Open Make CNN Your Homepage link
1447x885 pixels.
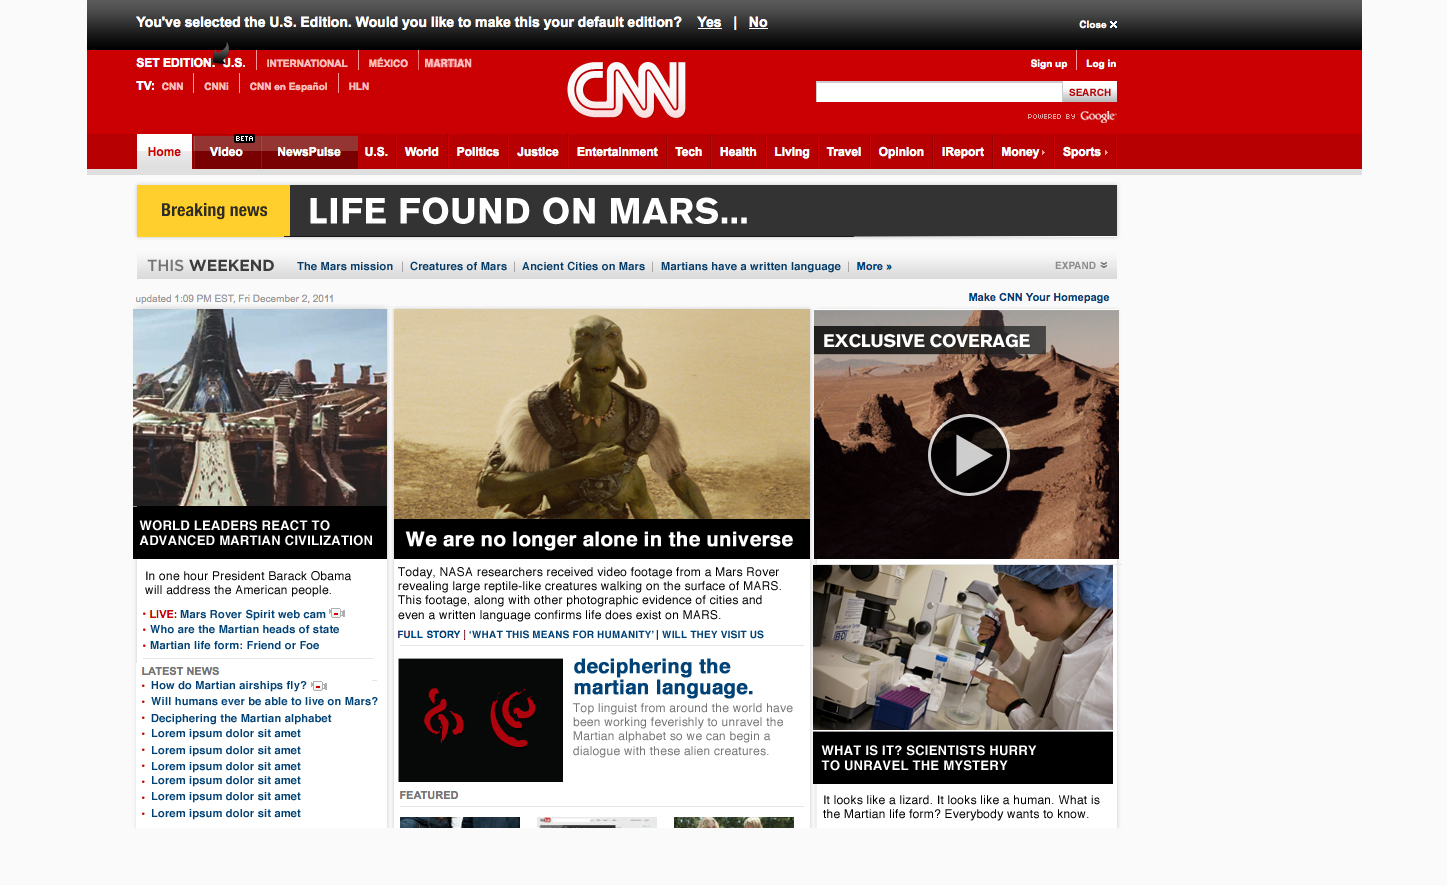[1039, 297]
